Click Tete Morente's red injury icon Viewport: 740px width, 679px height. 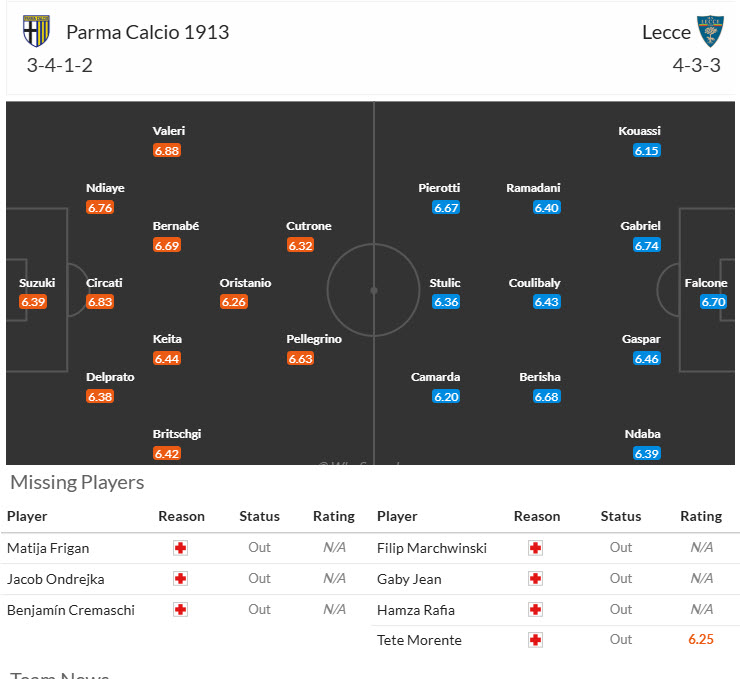pos(536,640)
